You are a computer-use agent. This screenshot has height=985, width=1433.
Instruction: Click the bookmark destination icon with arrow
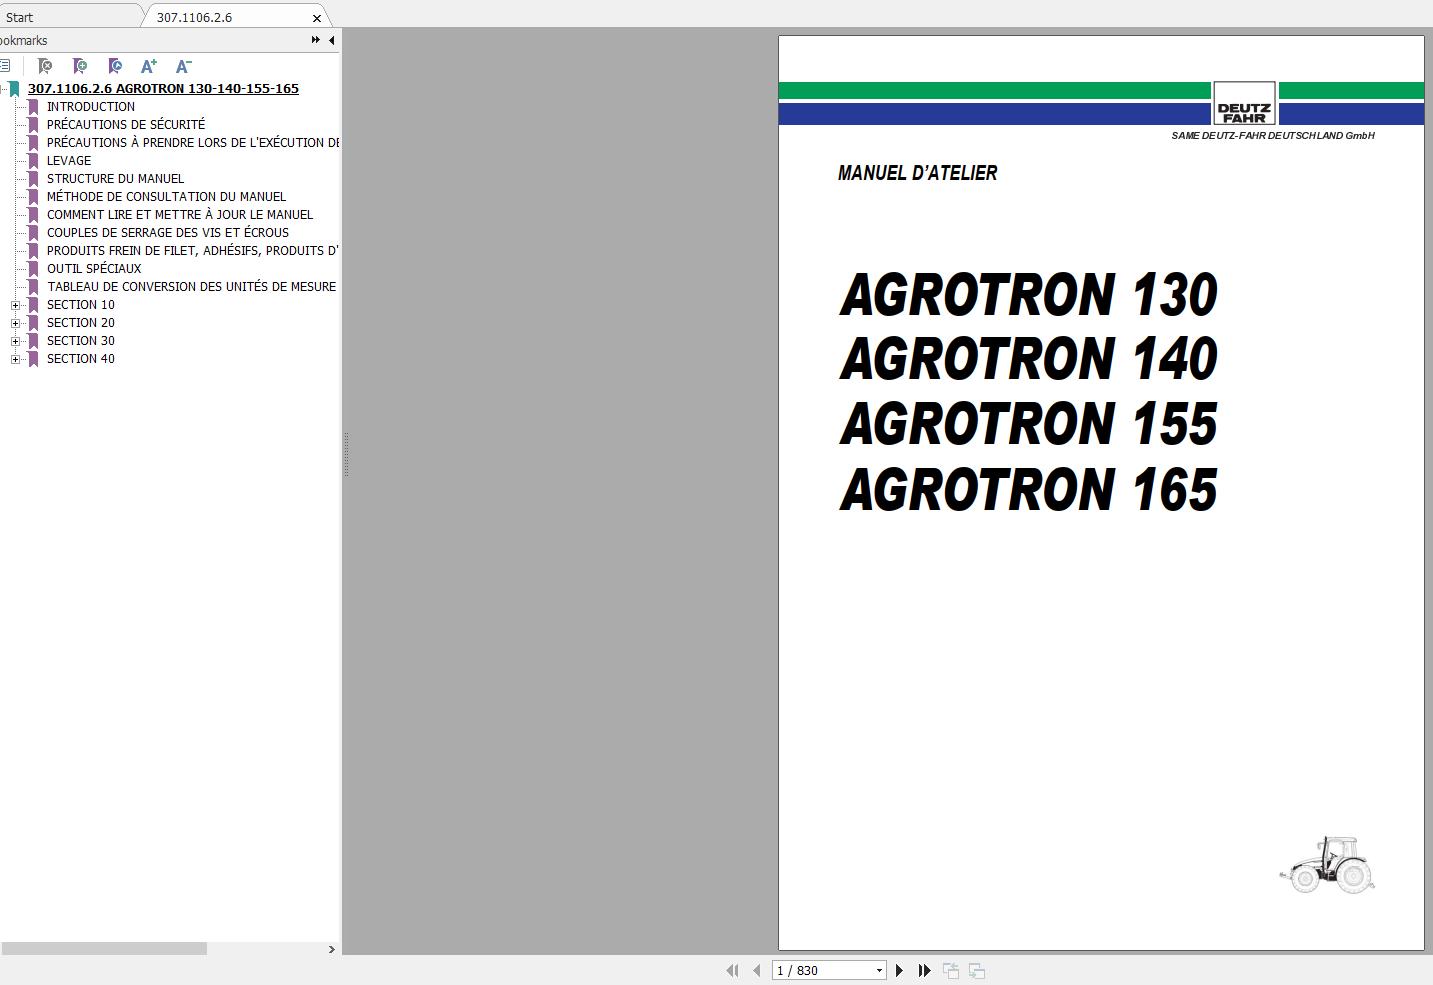pyautogui.click(x=115, y=66)
